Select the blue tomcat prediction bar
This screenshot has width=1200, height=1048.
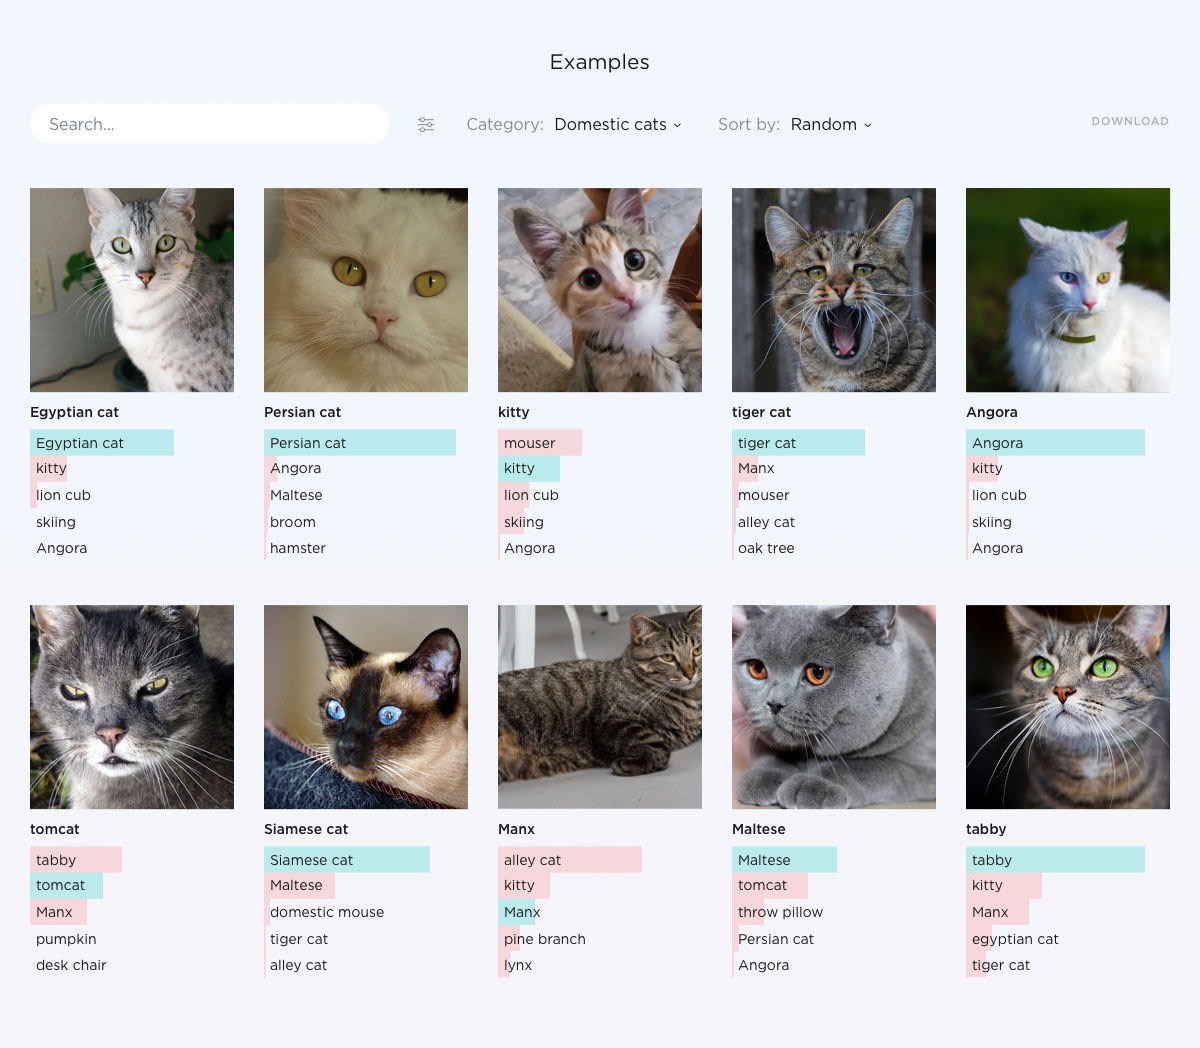(66, 885)
